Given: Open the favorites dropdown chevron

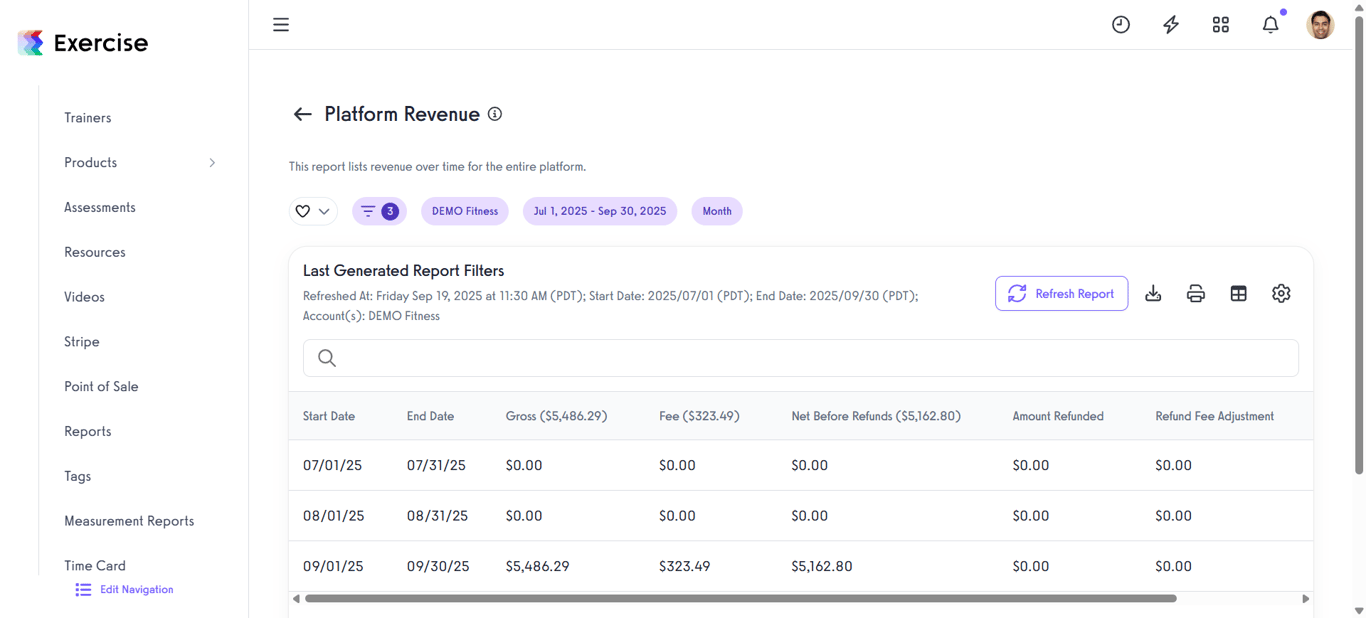Looking at the screenshot, I should click(325, 211).
